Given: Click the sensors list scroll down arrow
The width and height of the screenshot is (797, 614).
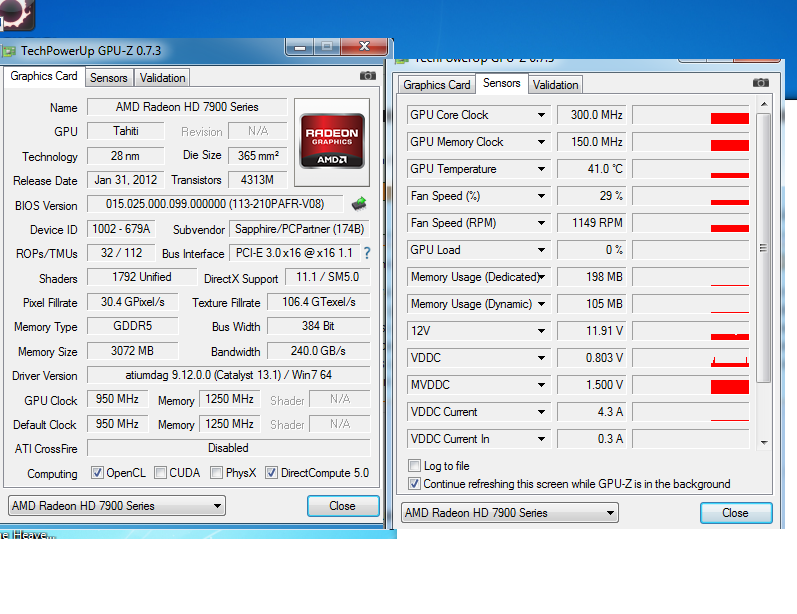Looking at the screenshot, I should click(x=763, y=443).
